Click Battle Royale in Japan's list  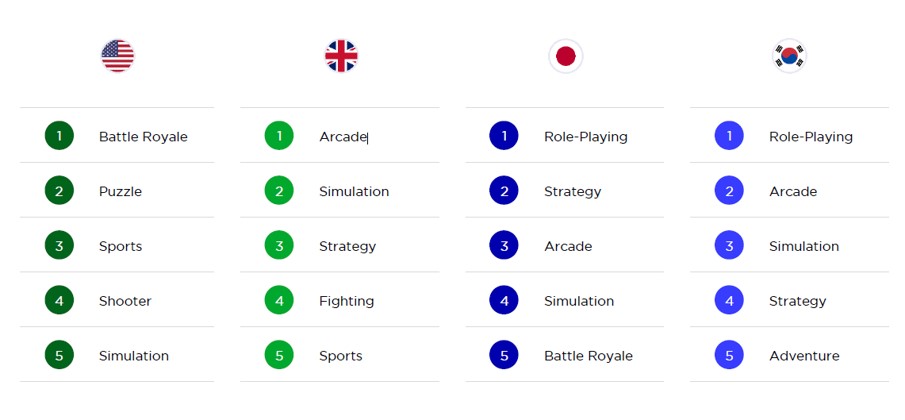588,356
